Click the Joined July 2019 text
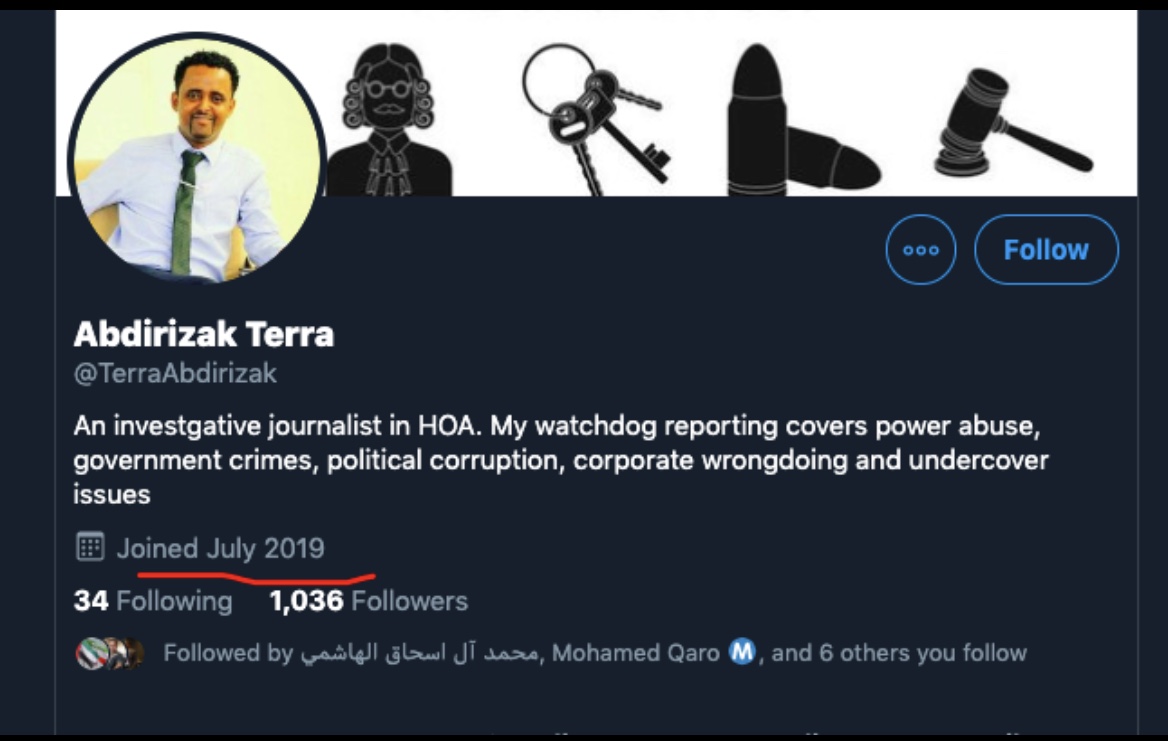This screenshot has width=1168, height=741. pos(220,548)
